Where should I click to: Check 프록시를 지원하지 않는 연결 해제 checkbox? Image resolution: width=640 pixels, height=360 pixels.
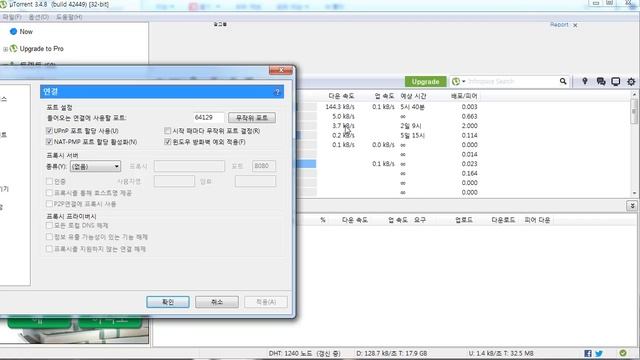[x=49, y=249]
